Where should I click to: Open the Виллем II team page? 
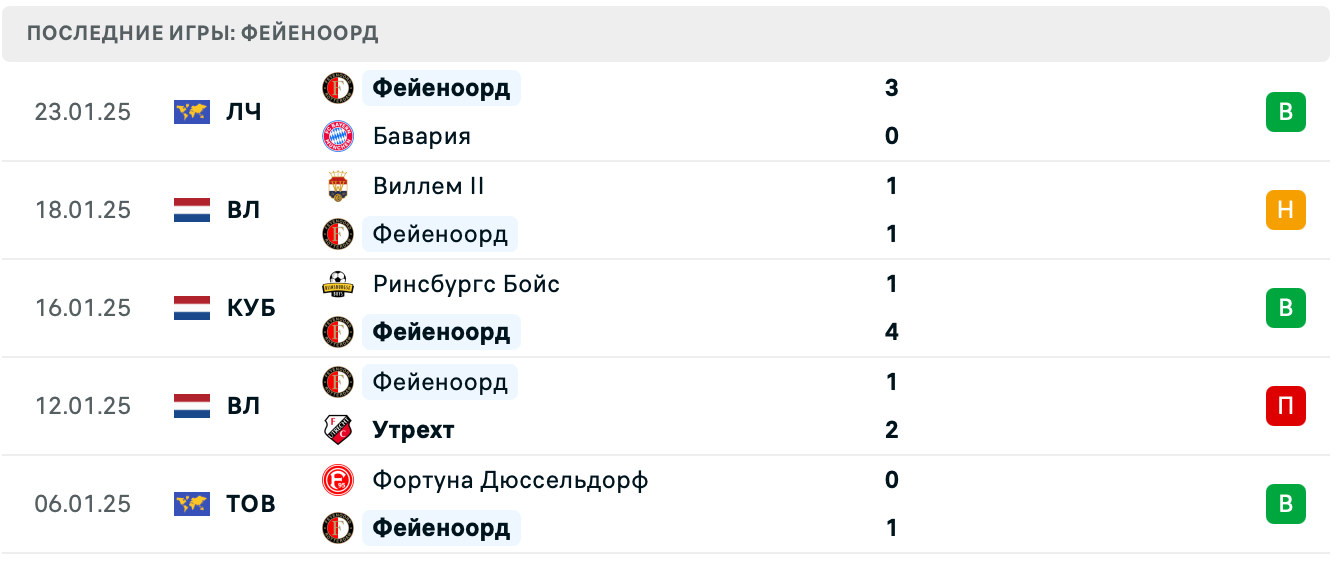pos(427,185)
